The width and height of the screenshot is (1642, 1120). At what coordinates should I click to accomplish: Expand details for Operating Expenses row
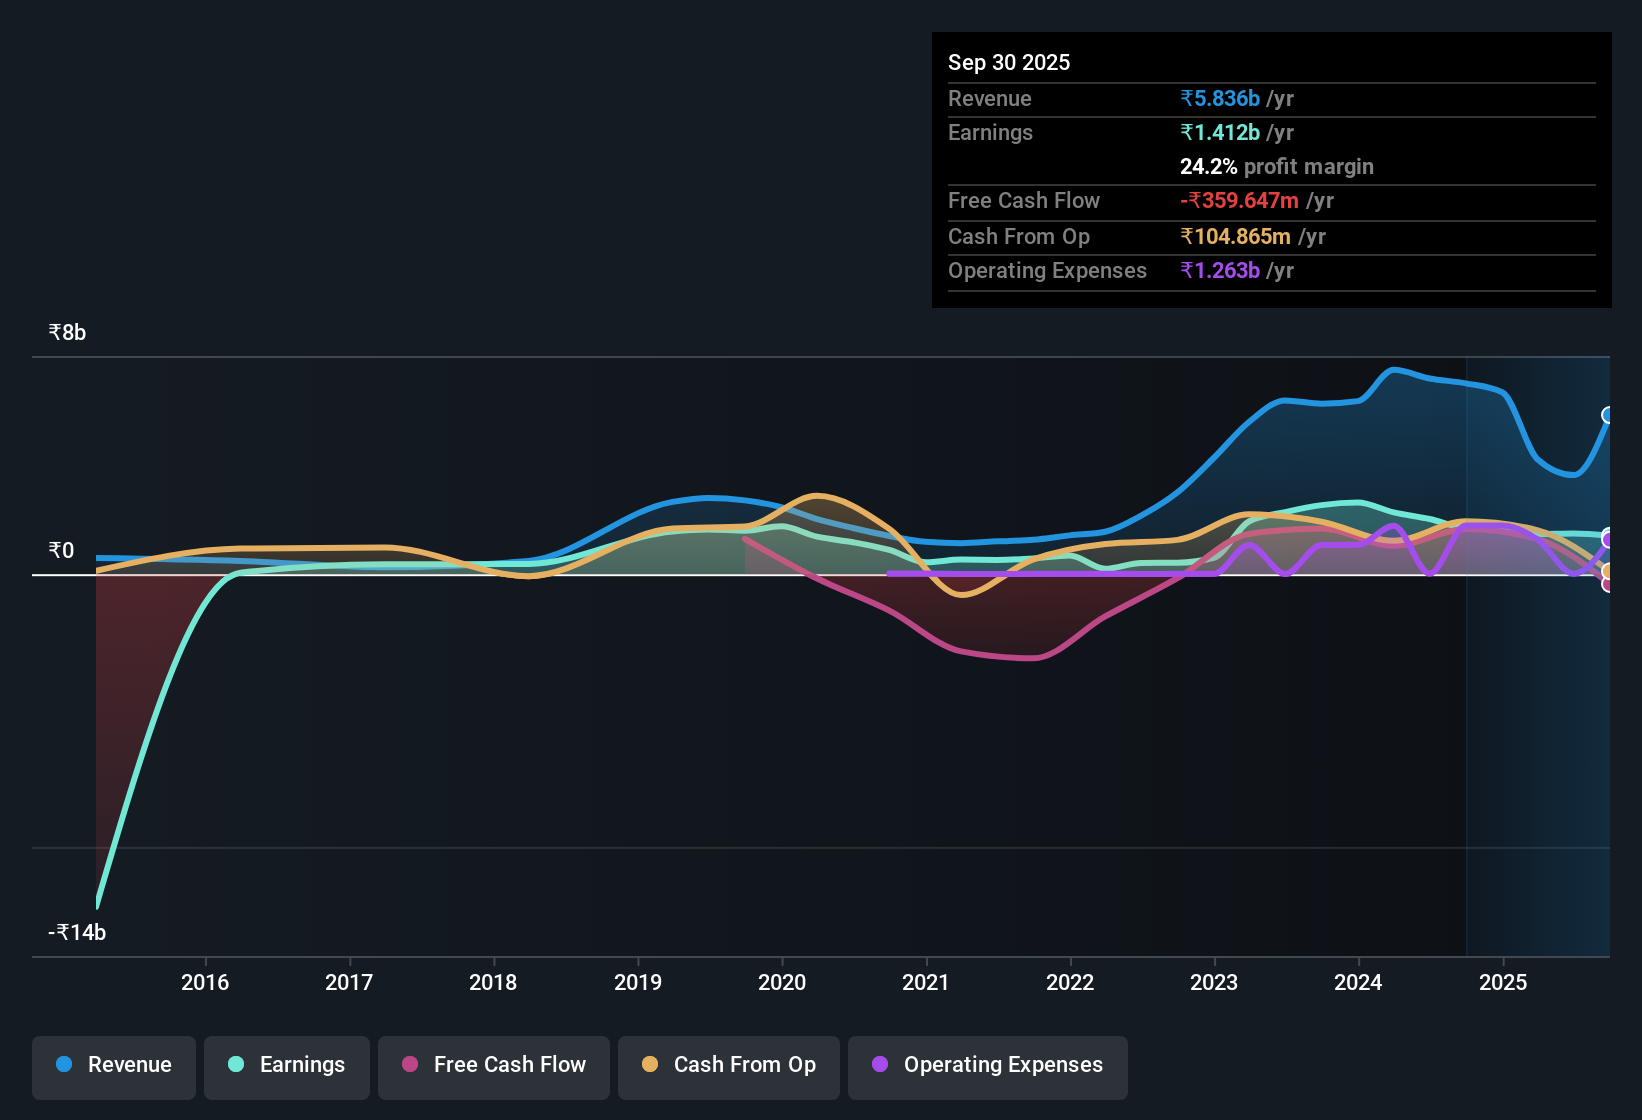1048,270
